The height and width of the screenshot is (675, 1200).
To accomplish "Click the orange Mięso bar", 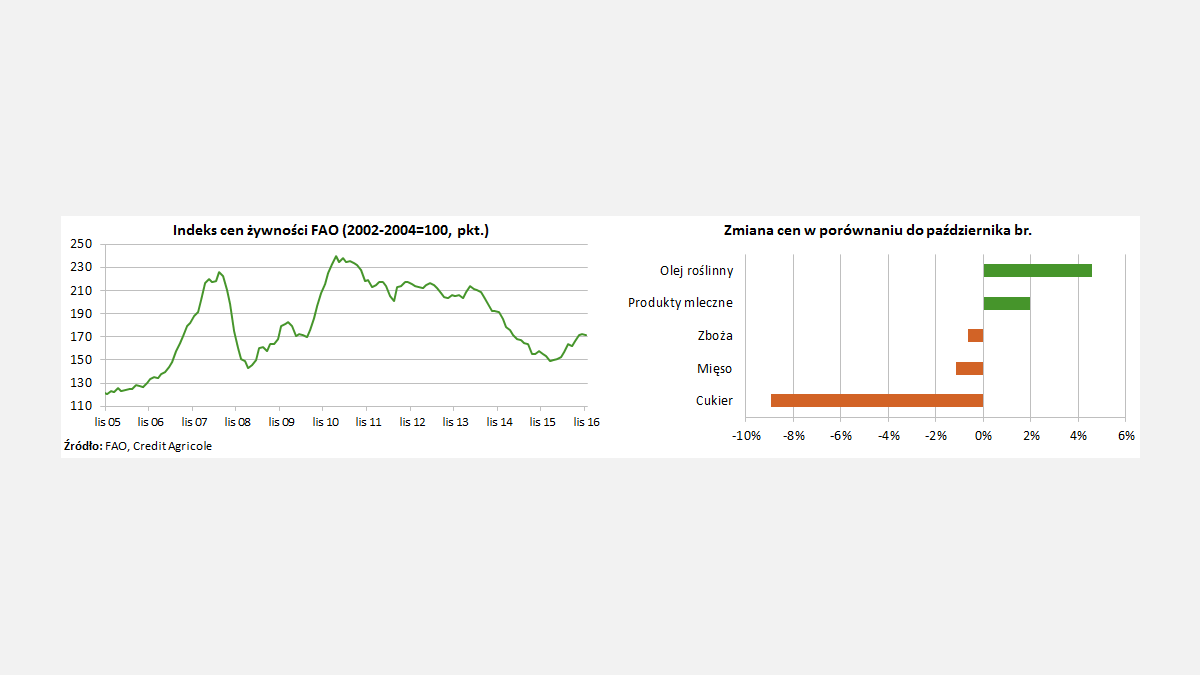I will pos(969,368).
